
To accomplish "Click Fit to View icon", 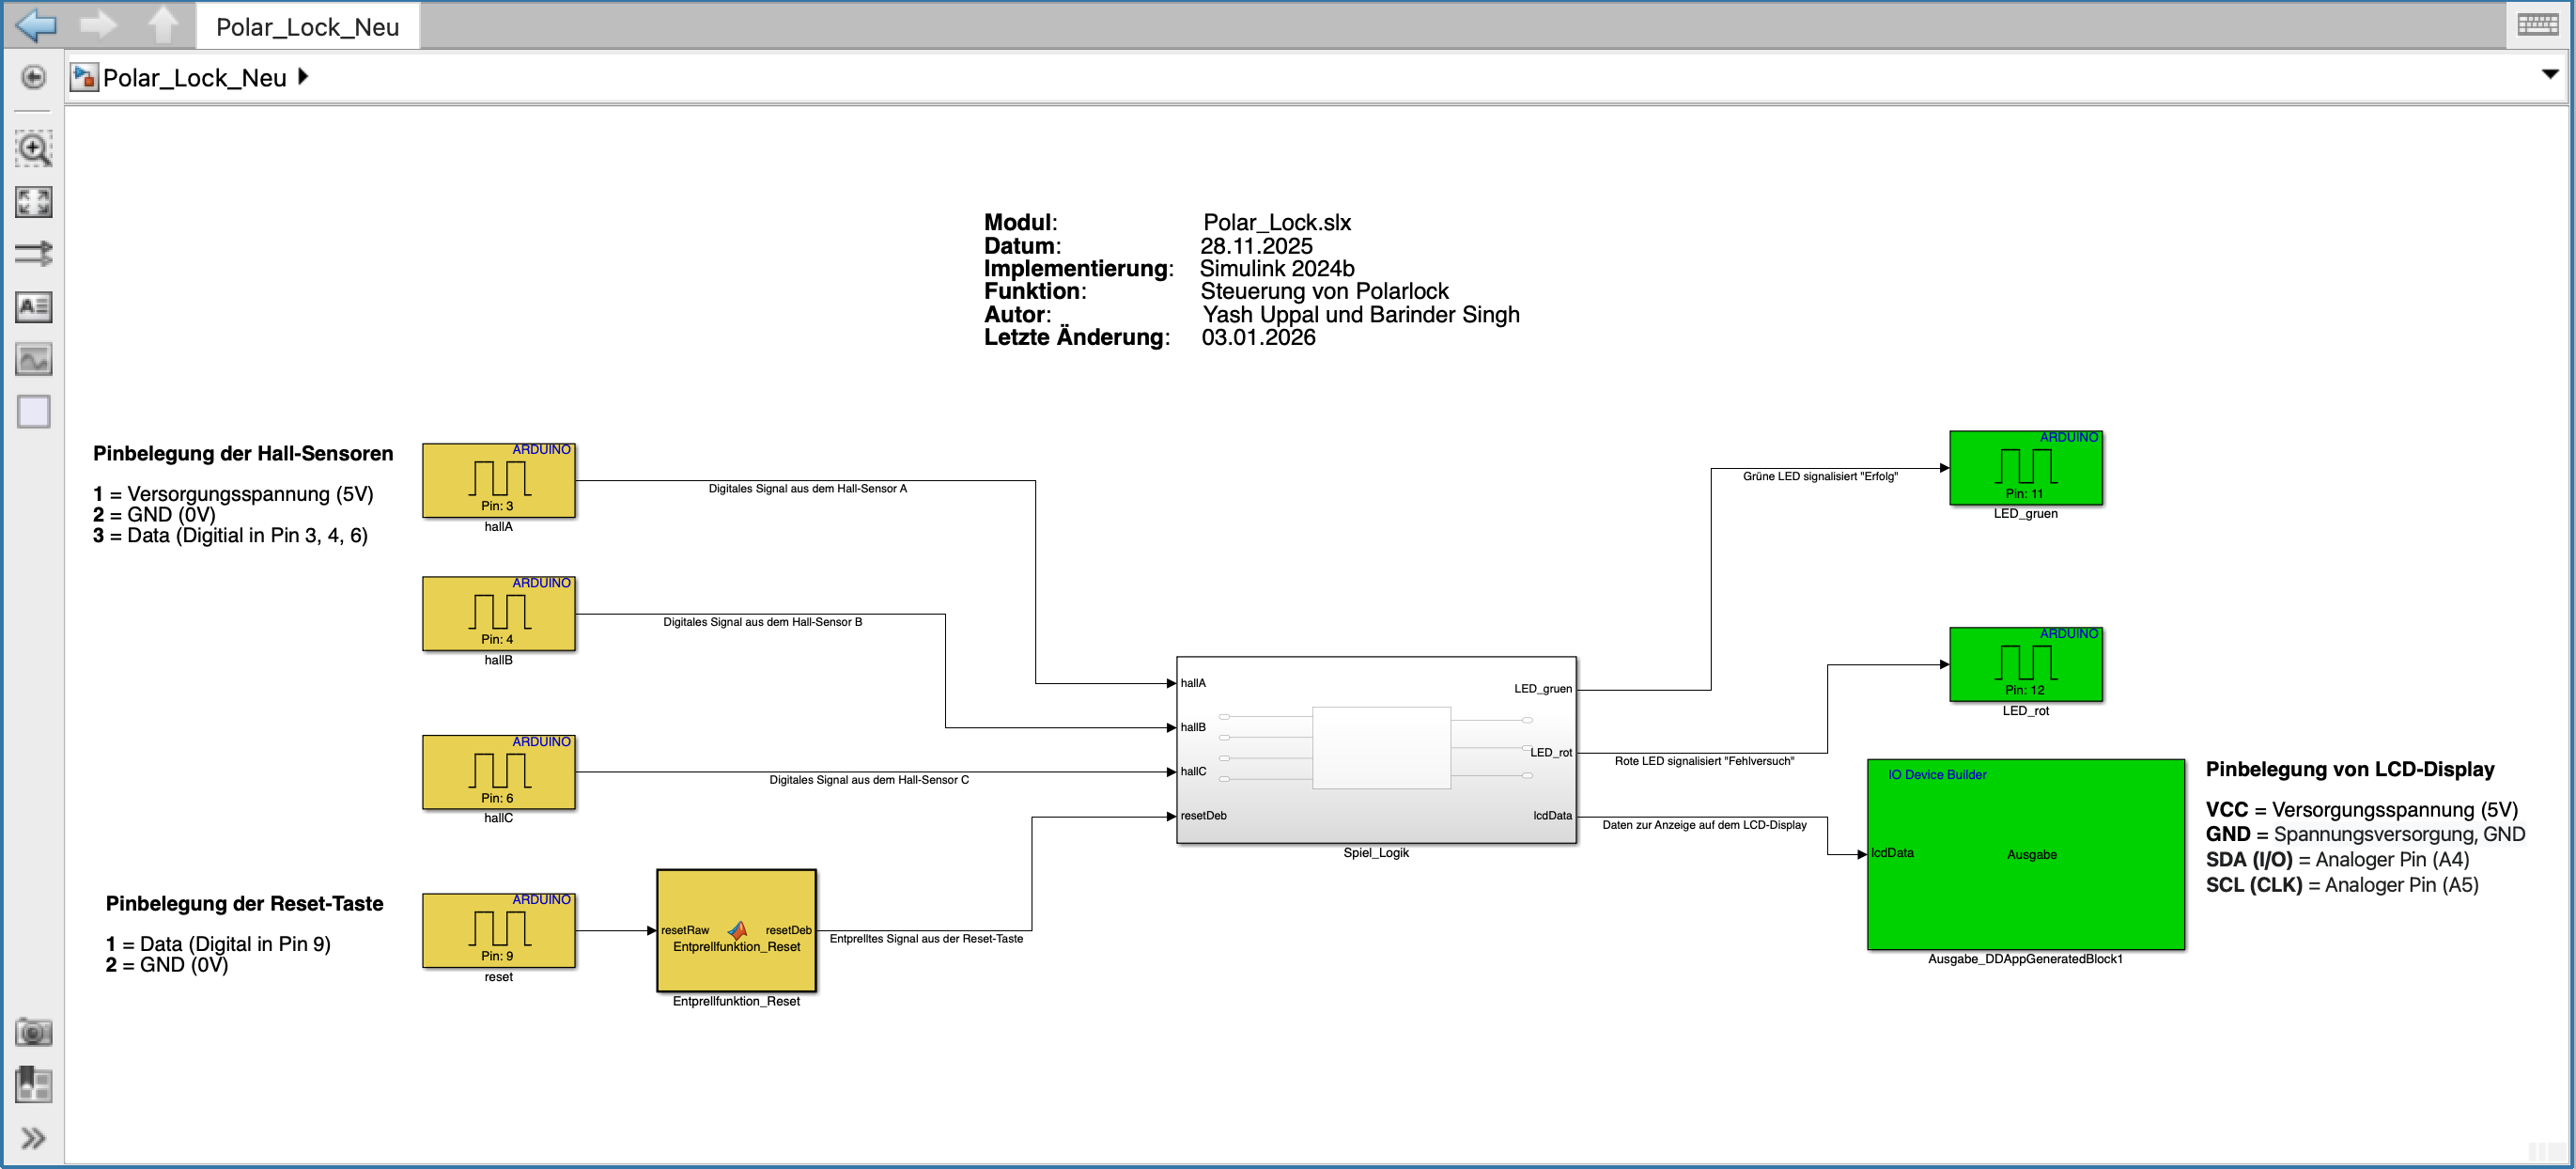I will pos(33,202).
